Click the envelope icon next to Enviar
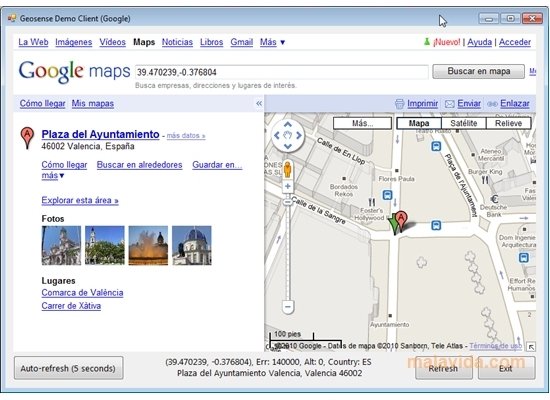Screen dimensions: 550x400 (450, 104)
